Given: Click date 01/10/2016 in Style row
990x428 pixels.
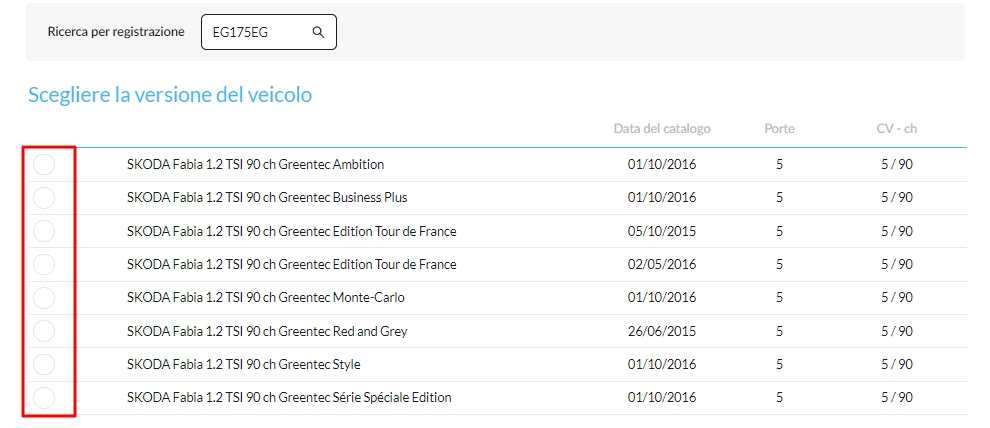Looking at the screenshot, I should [662, 364].
